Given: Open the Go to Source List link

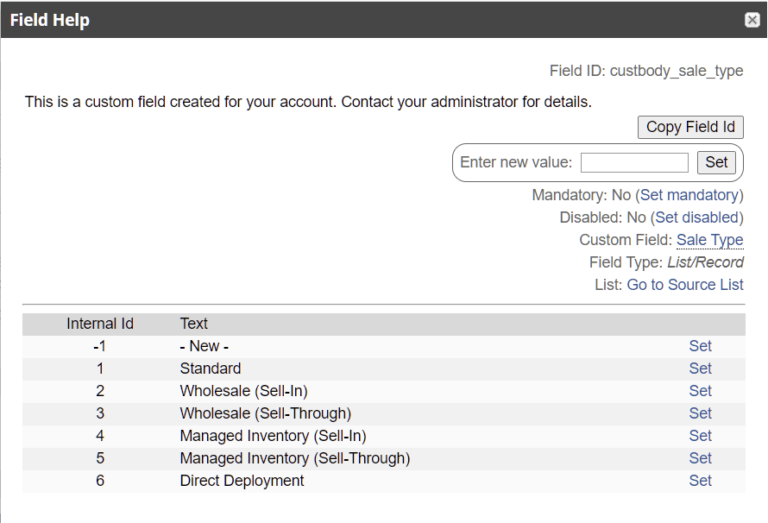Looking at the screenshot, I should (684, 285).
